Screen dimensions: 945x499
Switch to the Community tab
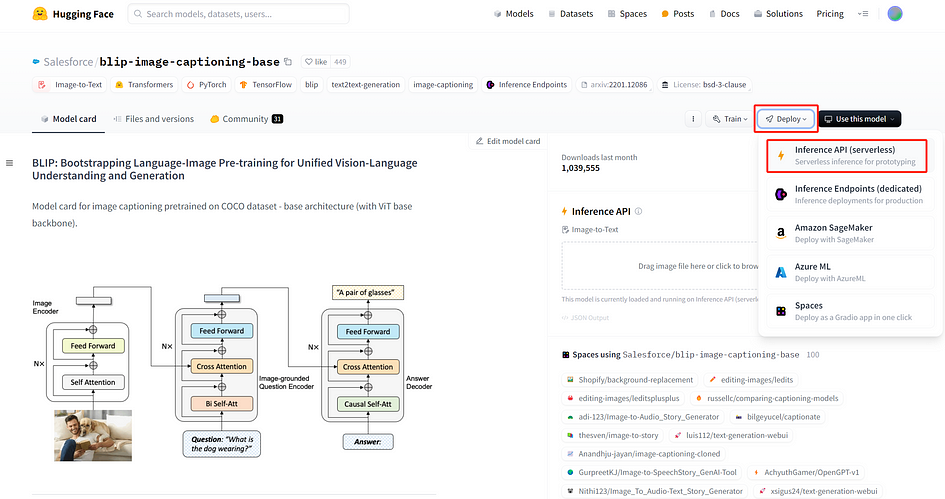pyautogui.click(x=246, y=119)
